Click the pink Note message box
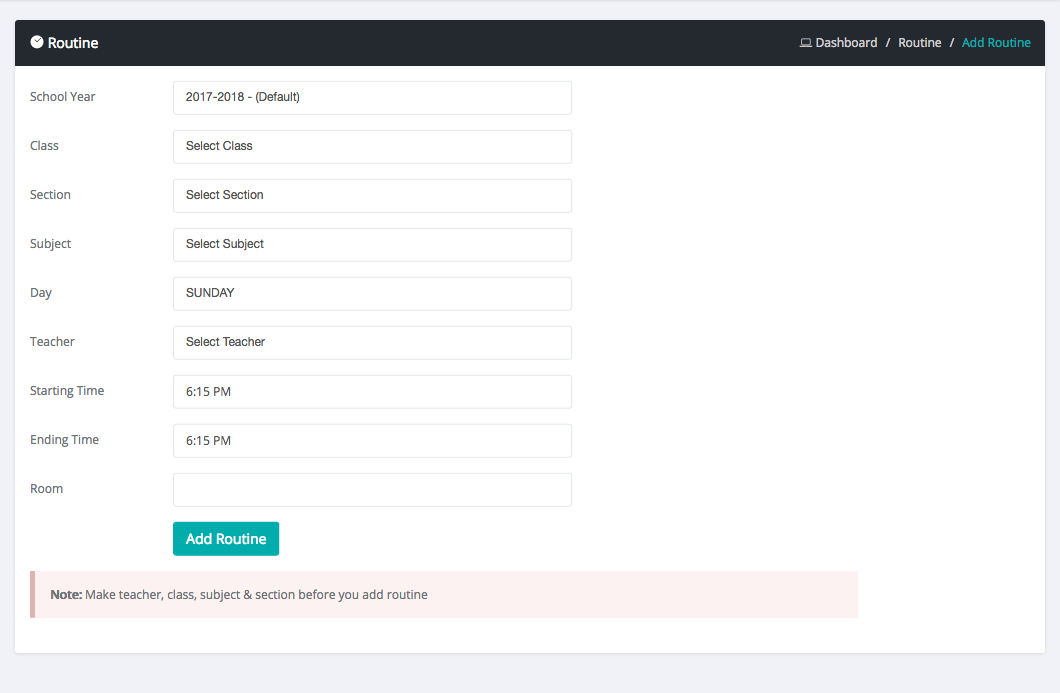The width and height of the screenshot is (1060, 693). pyautogui.click(x=444, y=595)
